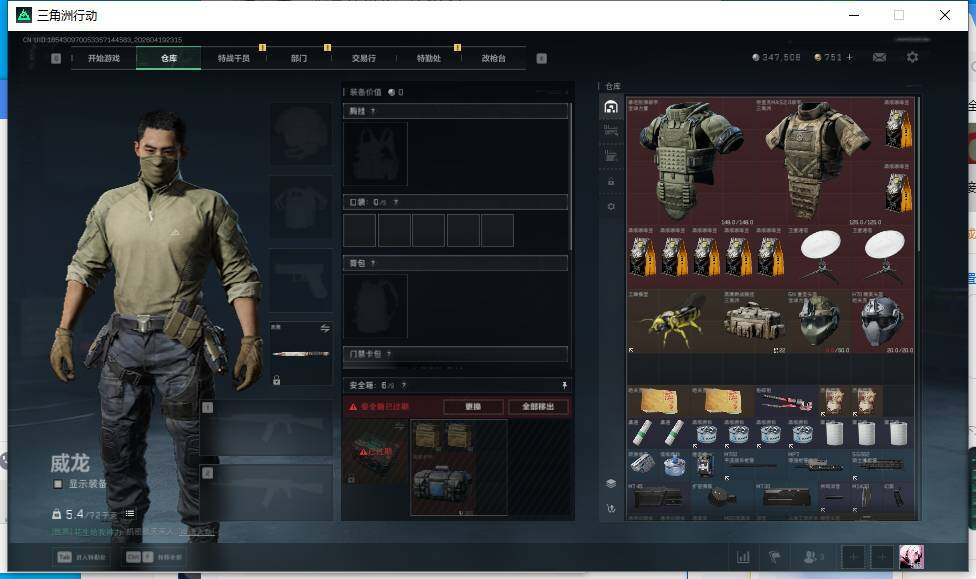Click the 全部移出 button
This screenshot has width=976, height=579.
538,407
